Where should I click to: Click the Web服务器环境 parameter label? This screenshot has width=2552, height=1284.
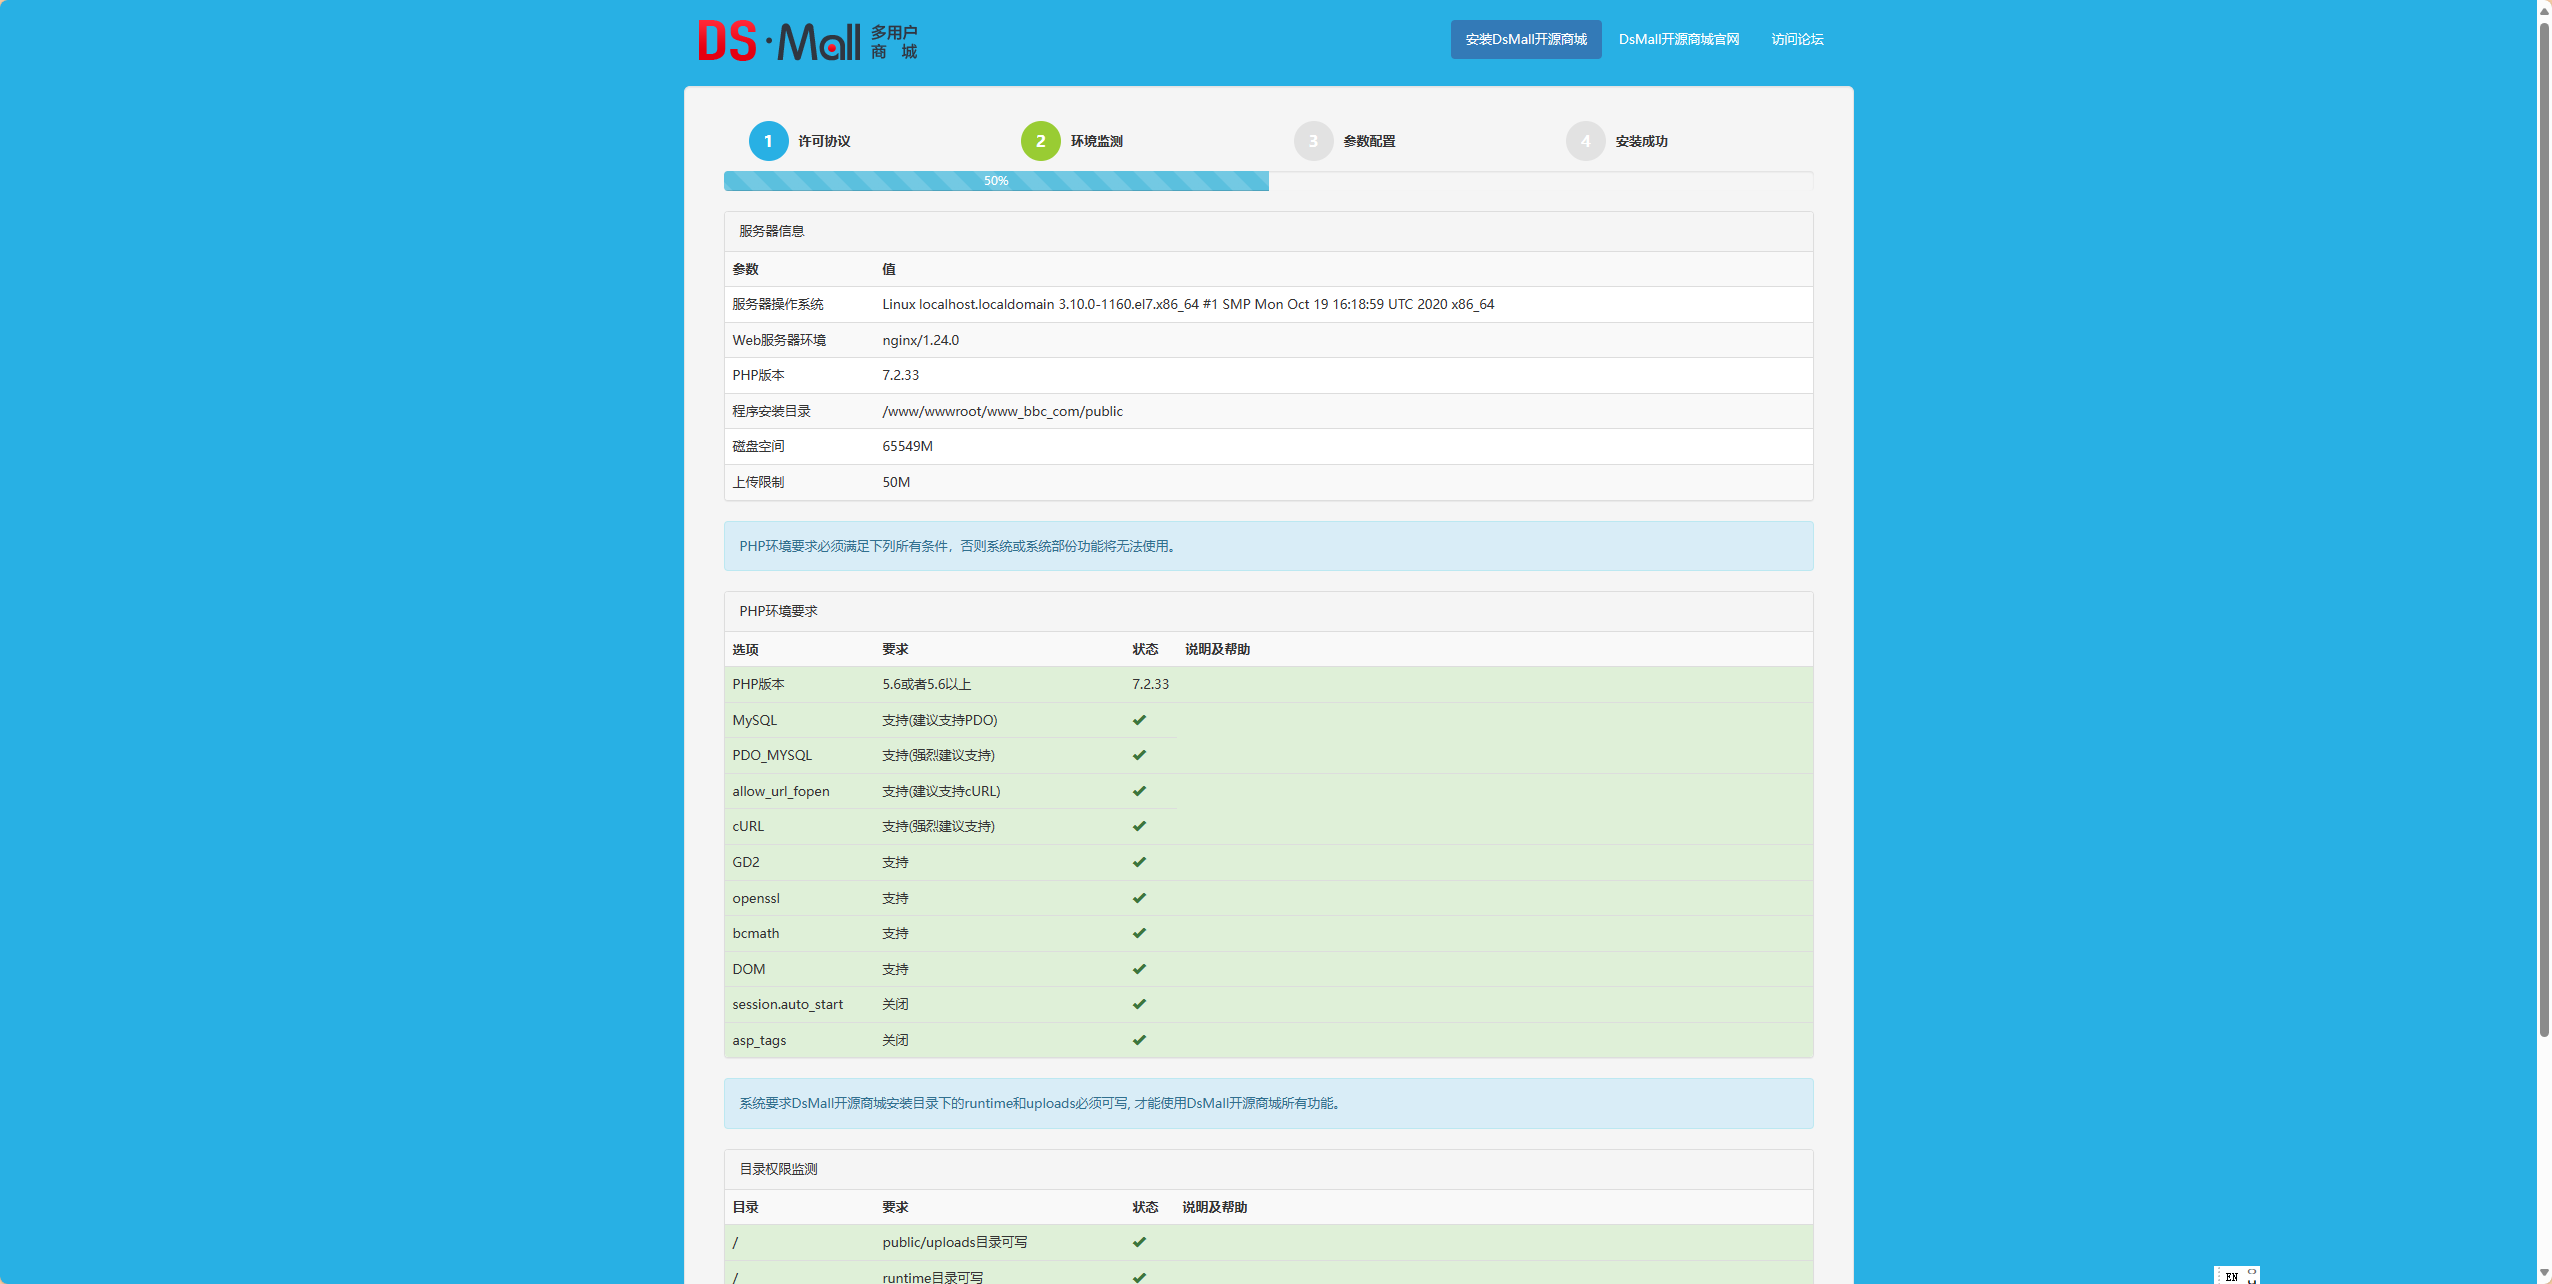779,340
